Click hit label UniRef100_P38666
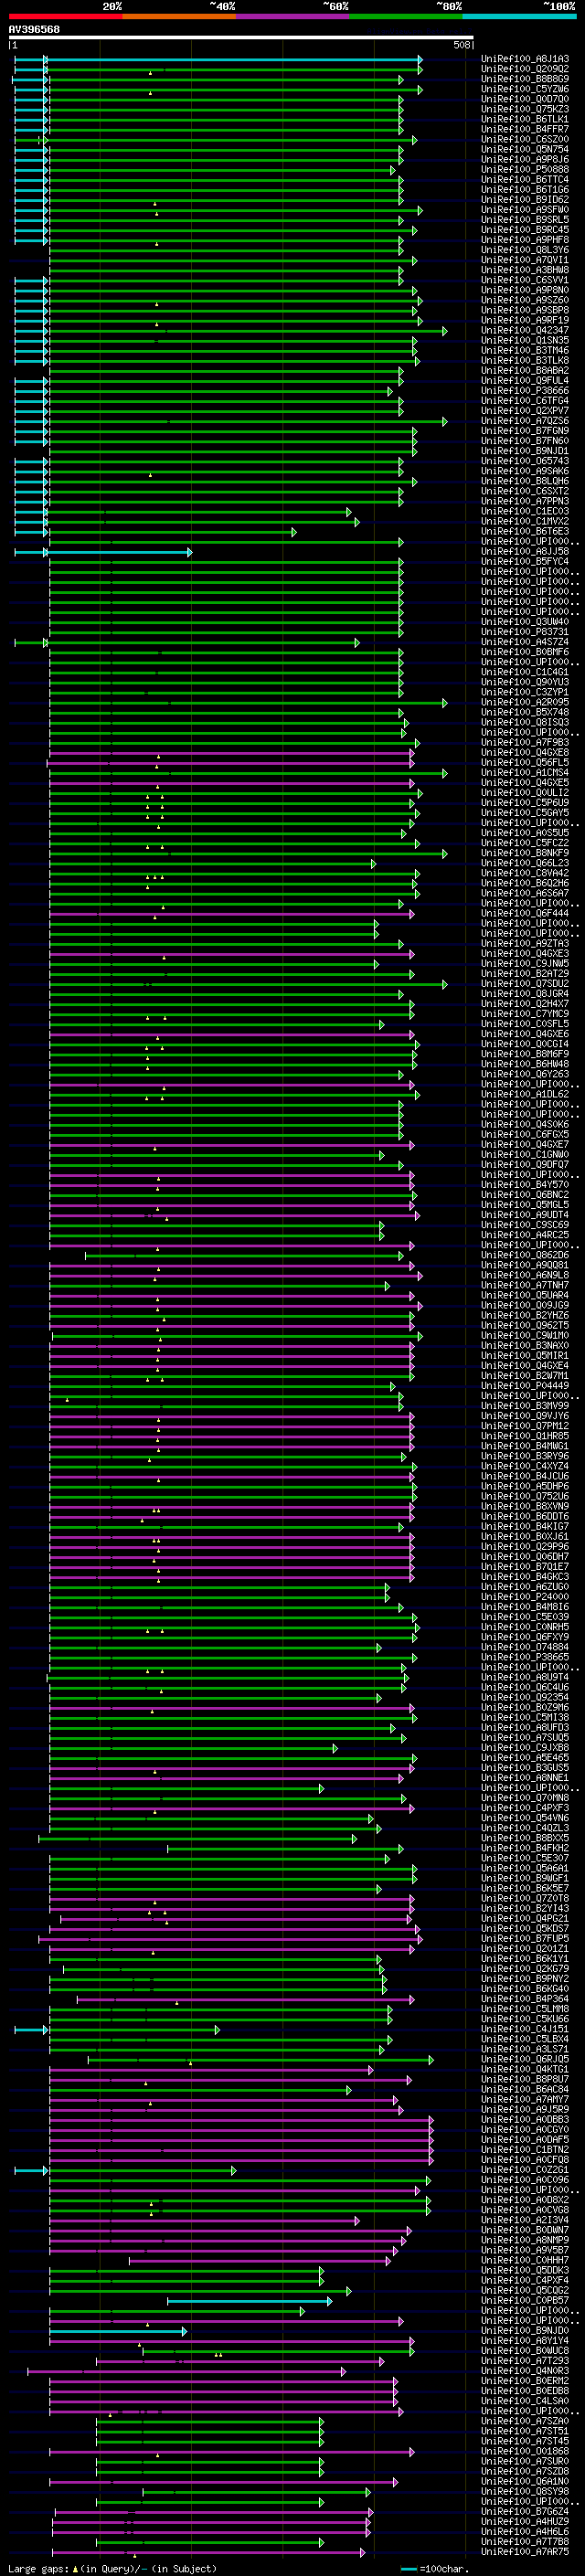This screenshot has height=2576, width=585. [x=525, y=390]
